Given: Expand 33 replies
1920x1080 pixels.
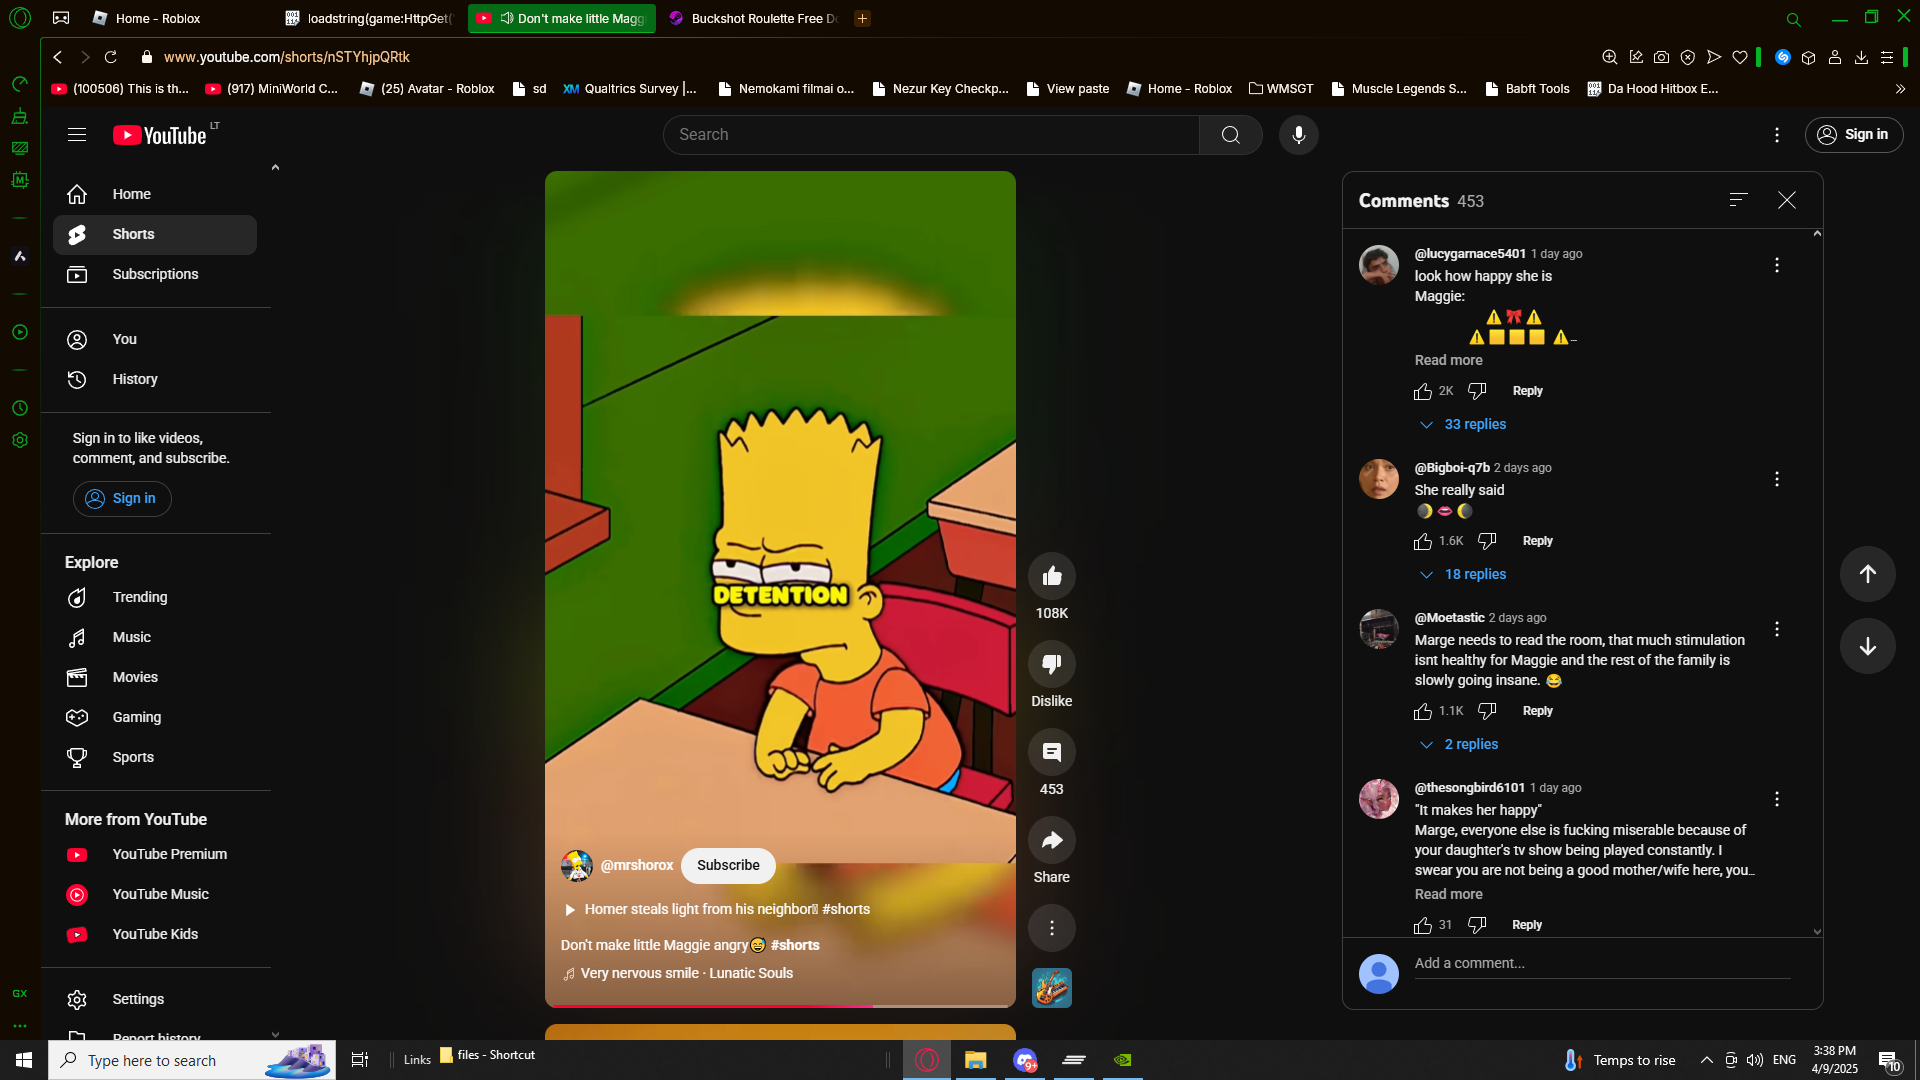Looking at the screenshot, I should (x=1463, y=425).
